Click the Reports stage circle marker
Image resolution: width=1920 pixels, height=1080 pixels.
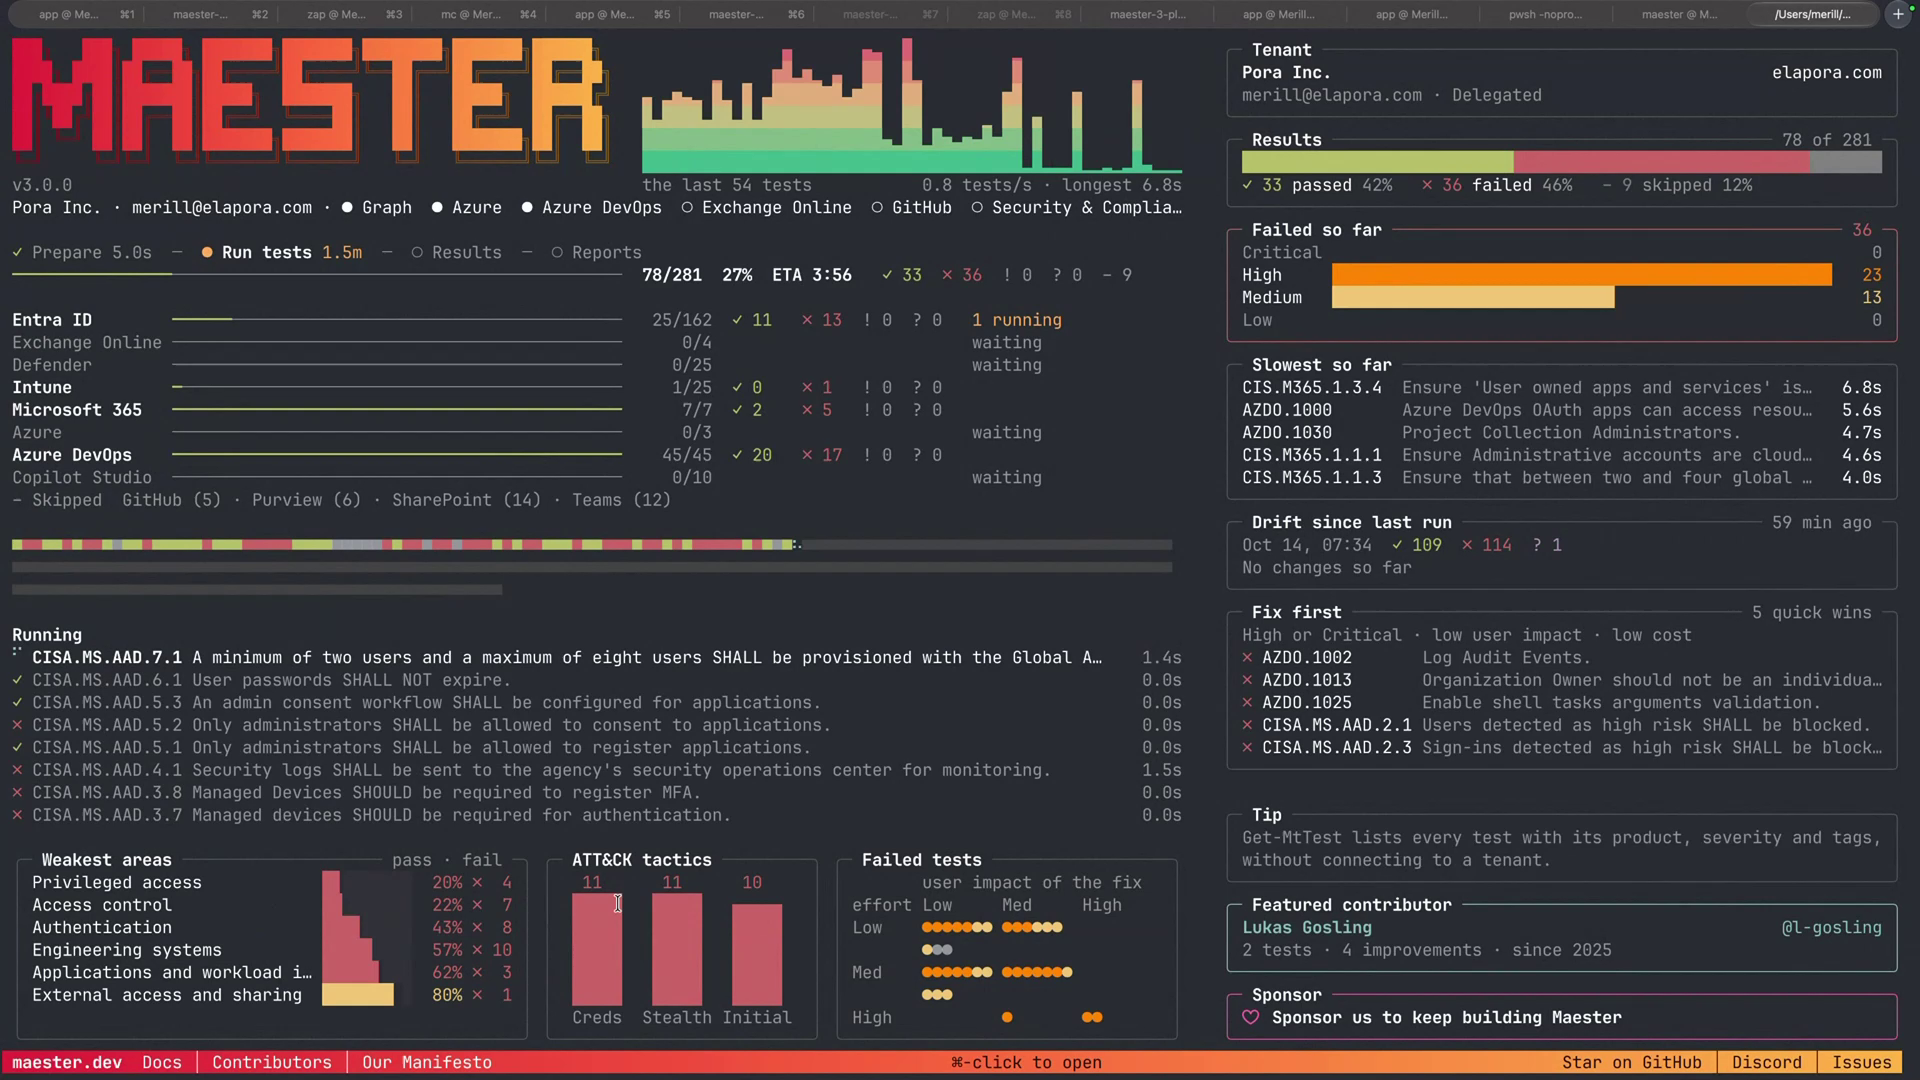557,252
